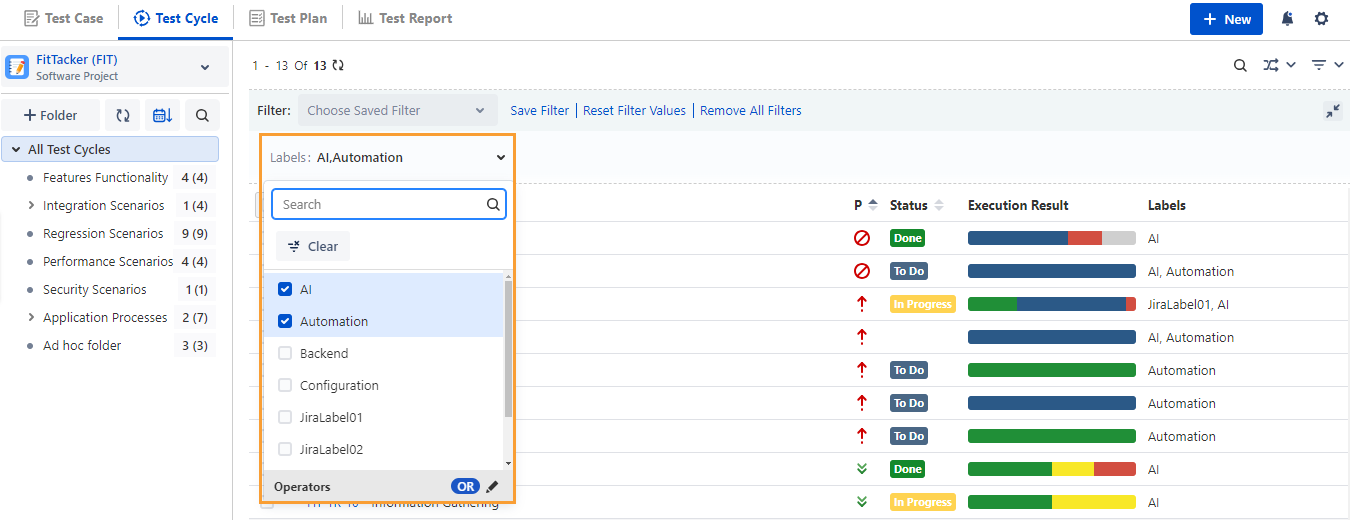The width and height of the screenshot is (1350, 520).
Task: Open the Choose Saved Filter dropdown
Action: point(397,110)
